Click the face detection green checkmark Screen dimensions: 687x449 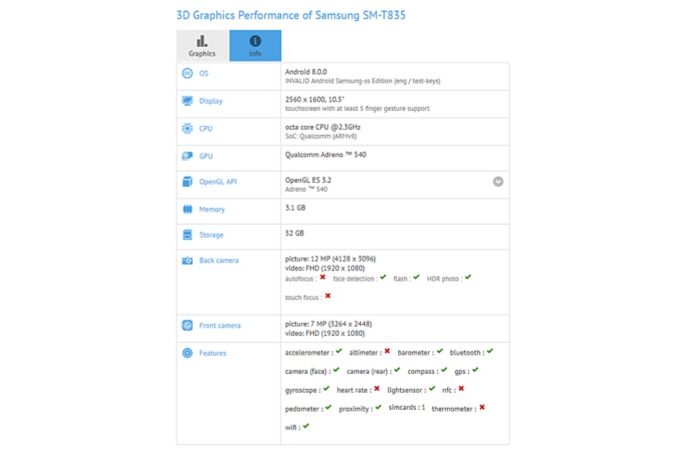pos(382,277)
